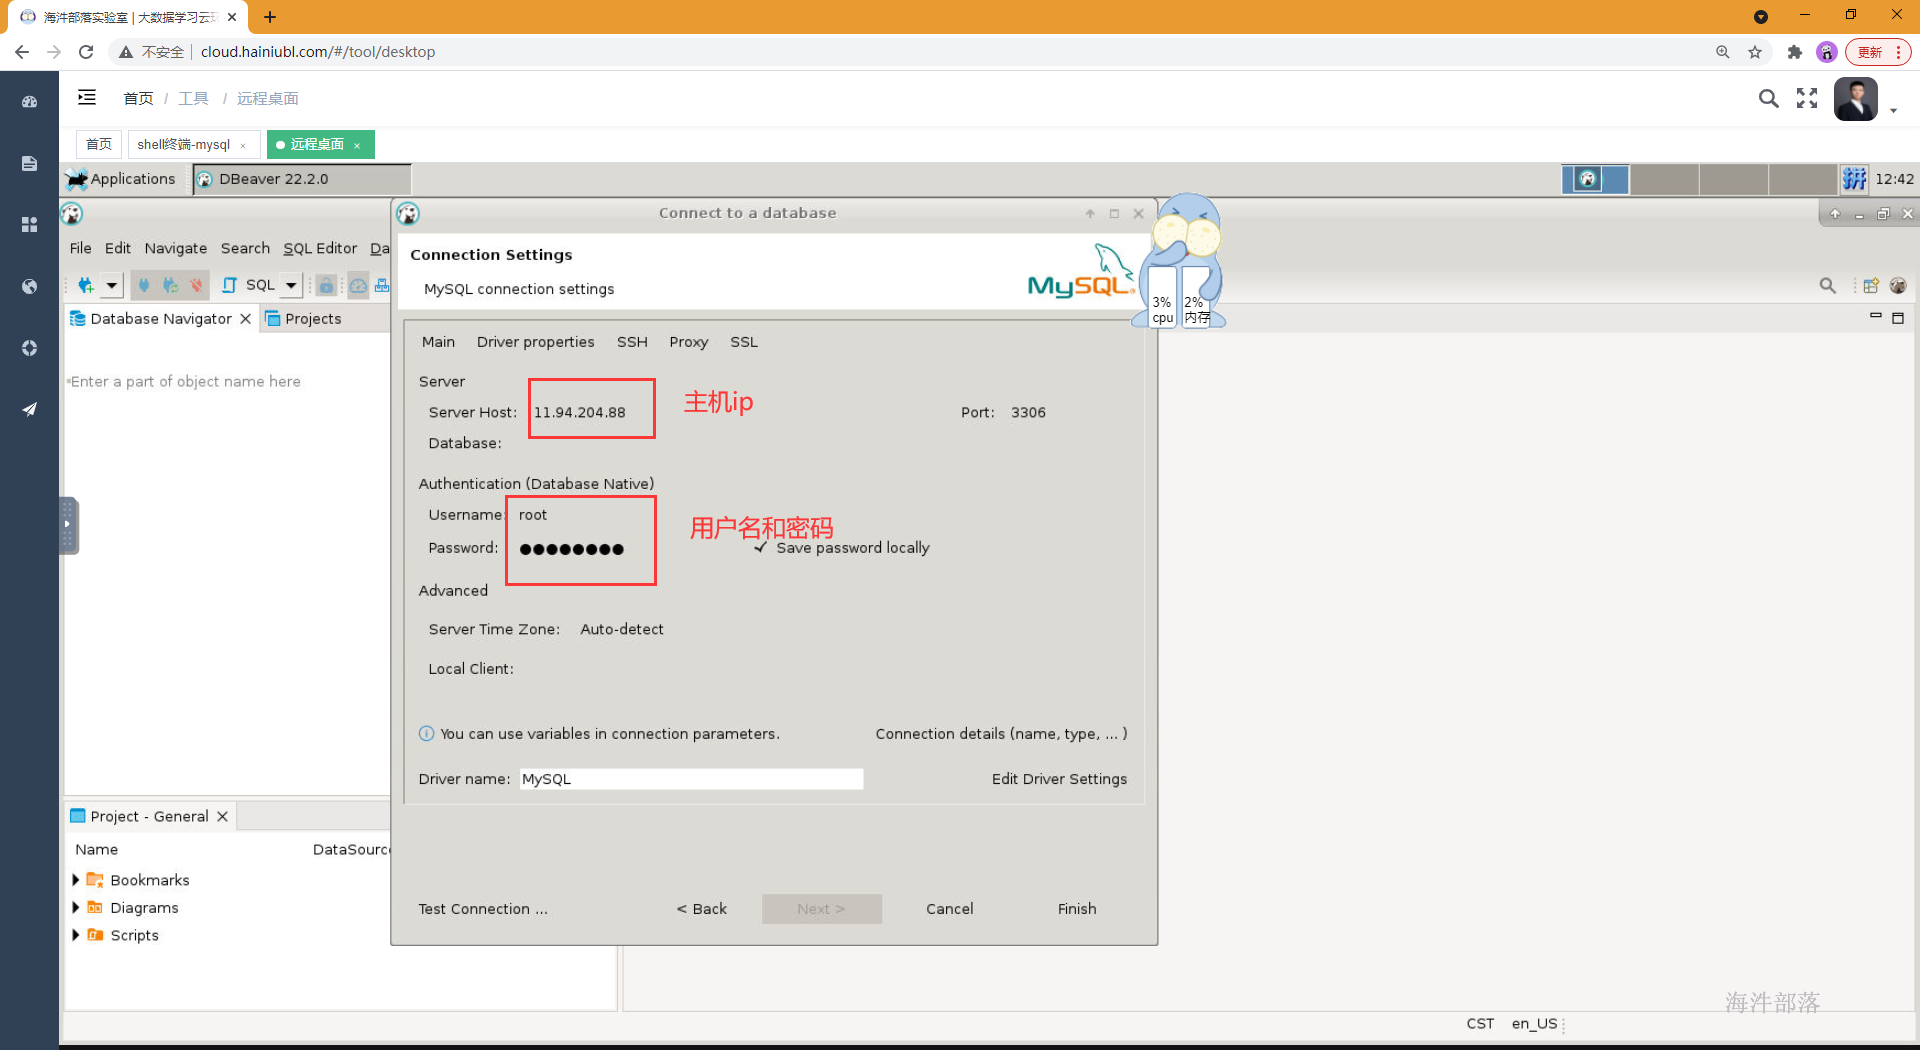This screenshot has height=1050, width=1920.
Task: Select the first workspace in pager
Action: point(1595,179)
